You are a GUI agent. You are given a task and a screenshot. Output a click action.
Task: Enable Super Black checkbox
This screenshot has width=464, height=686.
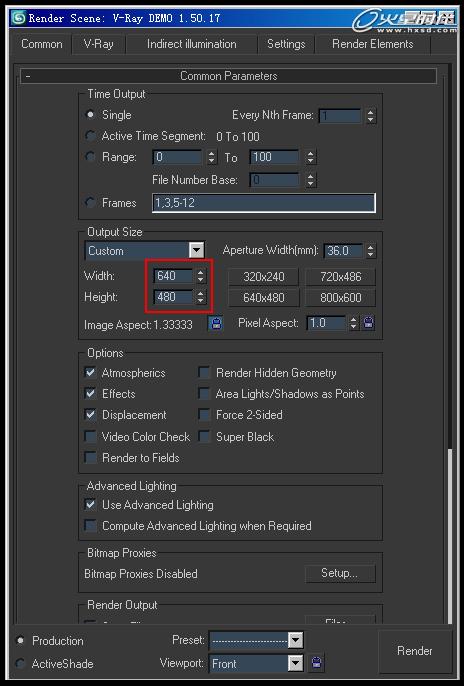(204, 436)
